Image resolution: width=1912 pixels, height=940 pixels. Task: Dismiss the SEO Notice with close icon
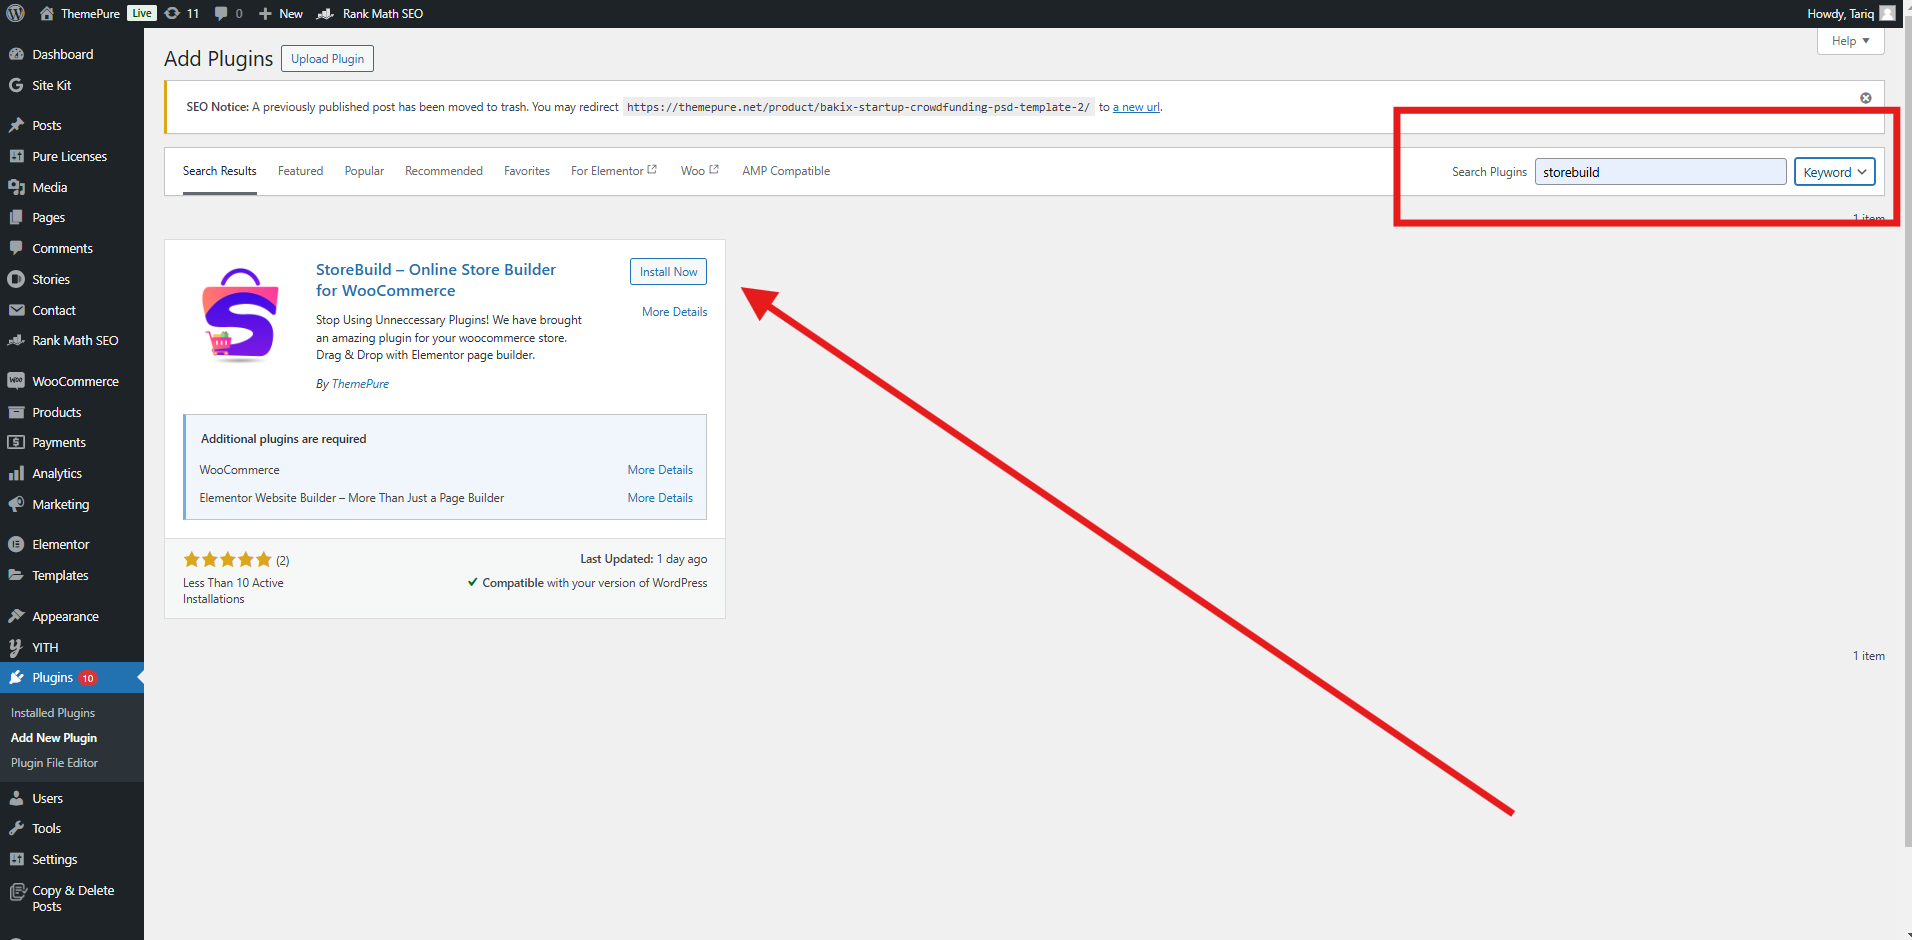(x=1865, y=98)
